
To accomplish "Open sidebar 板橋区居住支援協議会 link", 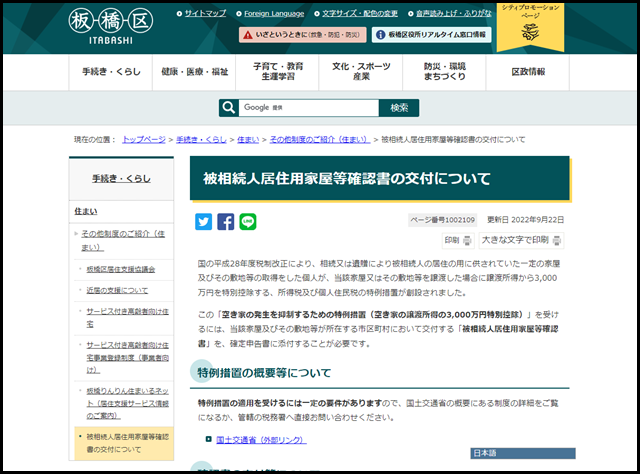I will 121,269.
